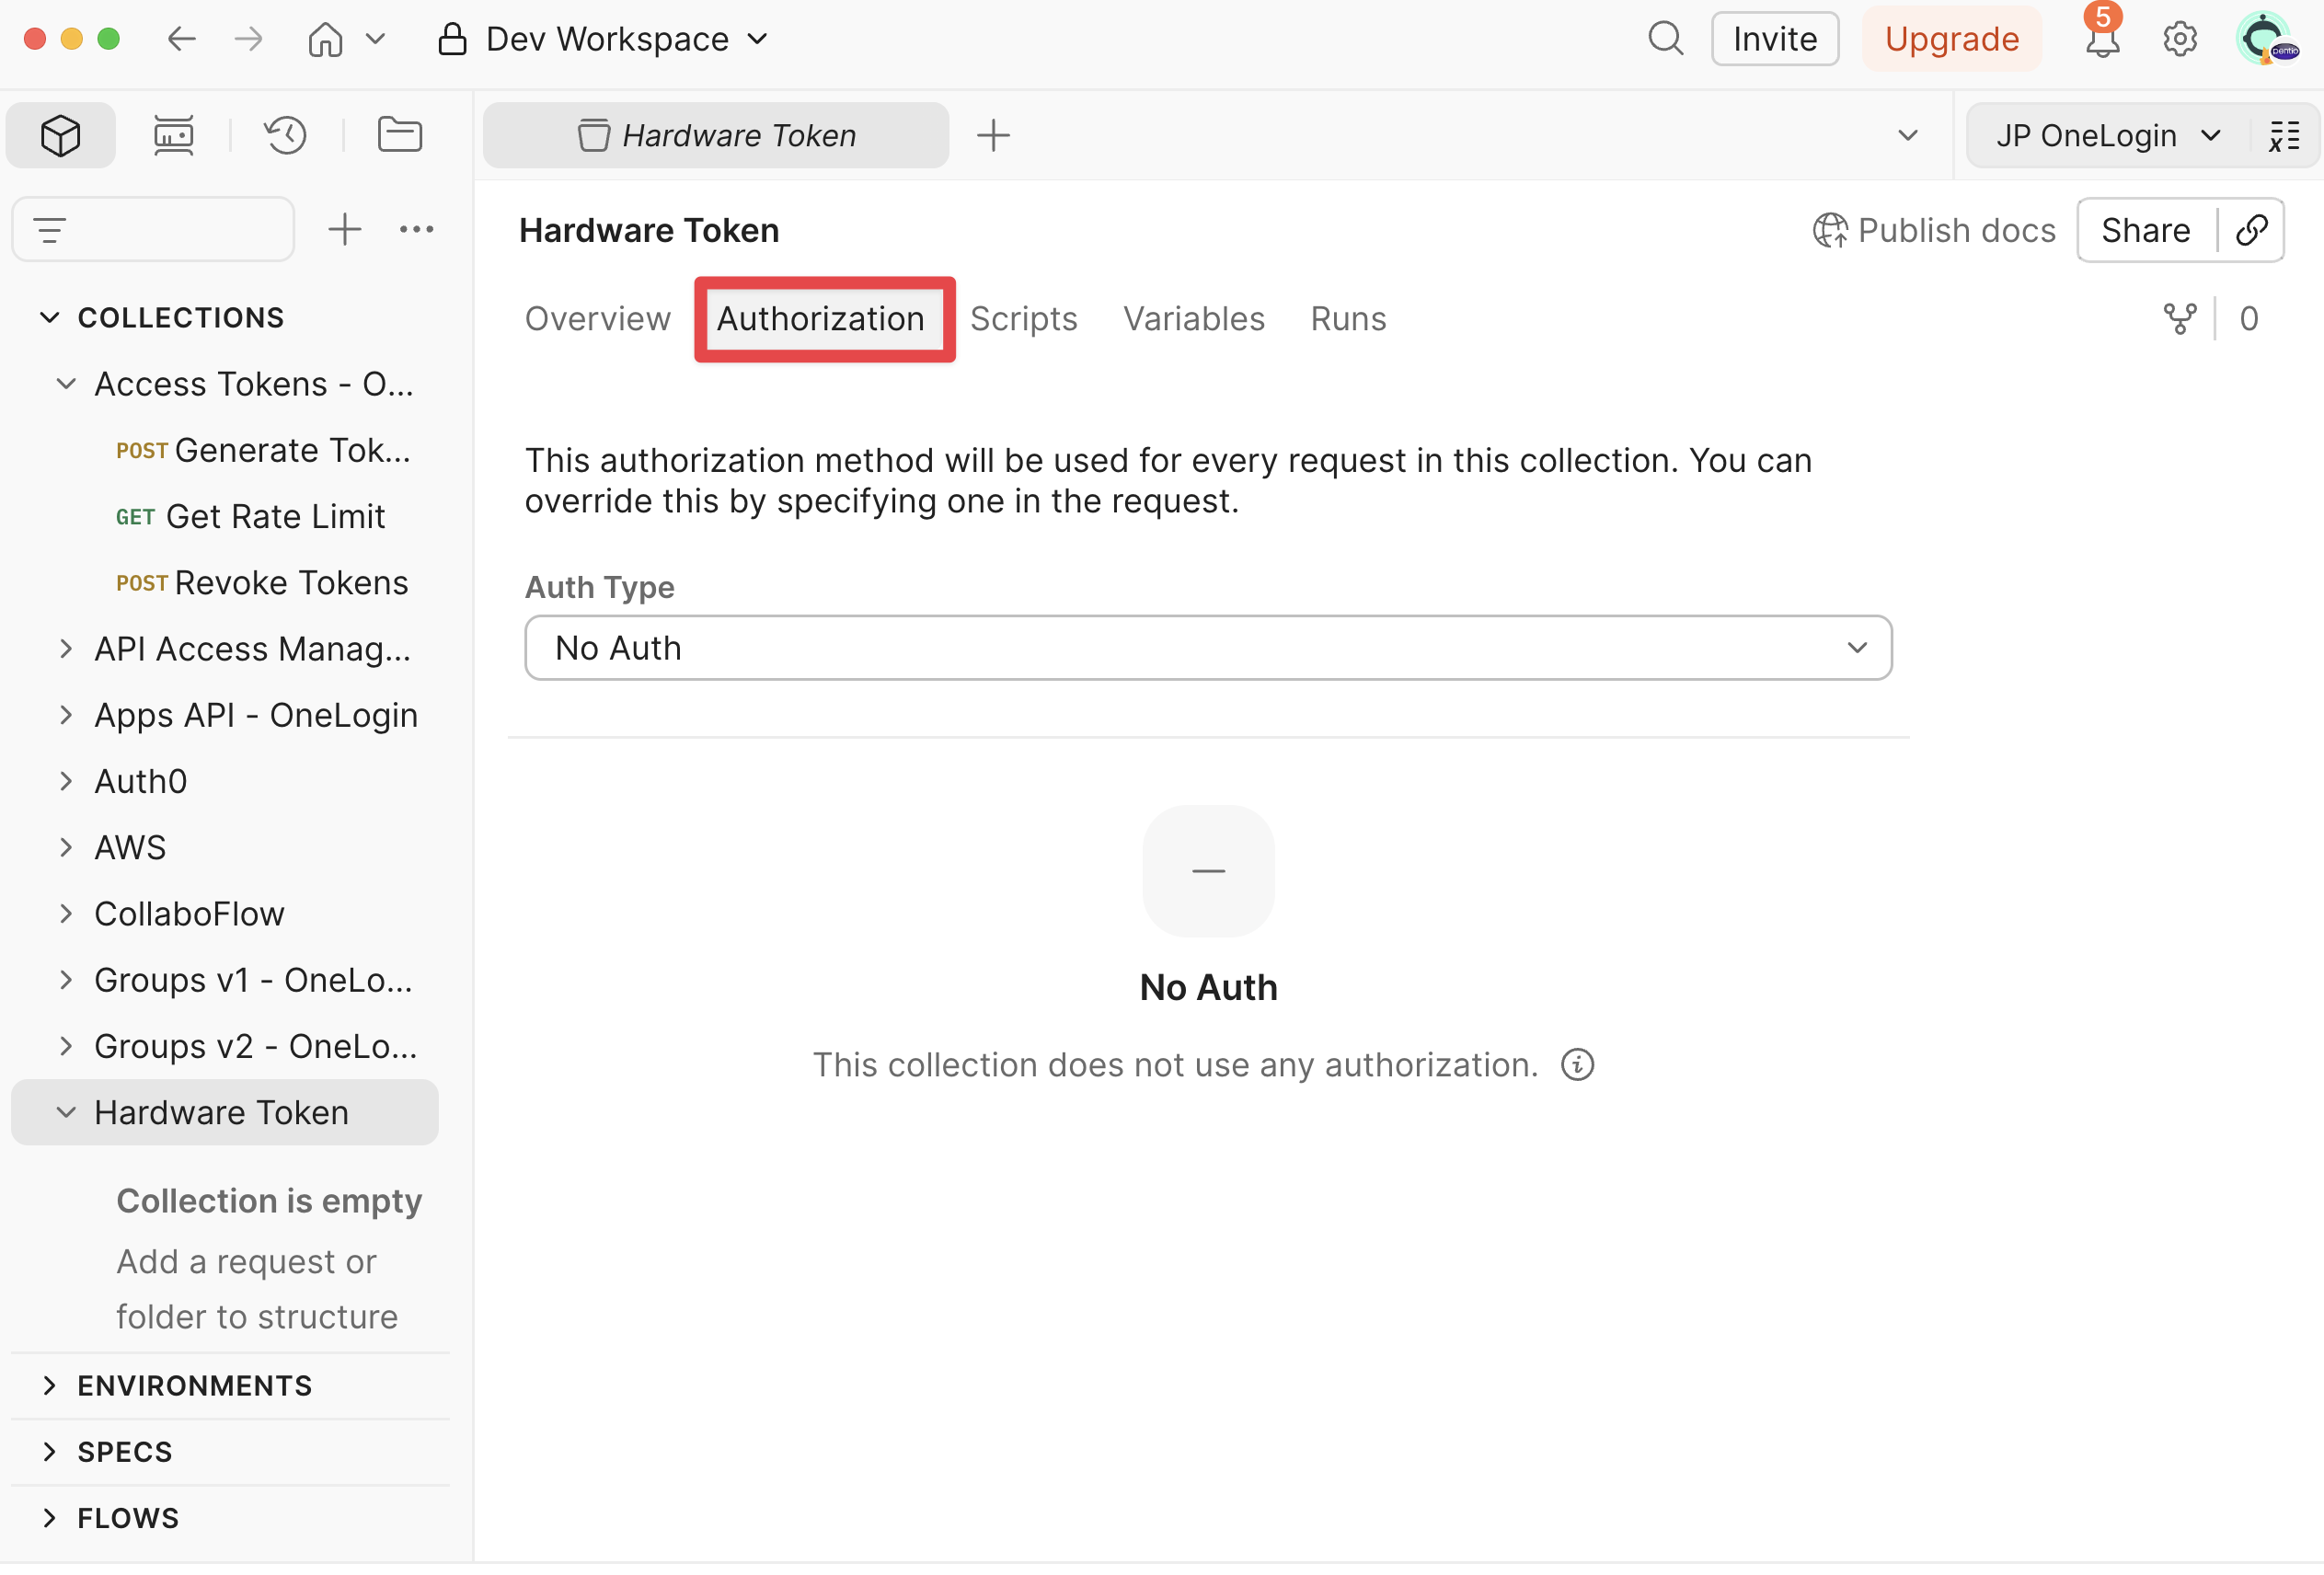Switch to the Authorization tab
The image size is (2324, 1575).
click(821, 319)
